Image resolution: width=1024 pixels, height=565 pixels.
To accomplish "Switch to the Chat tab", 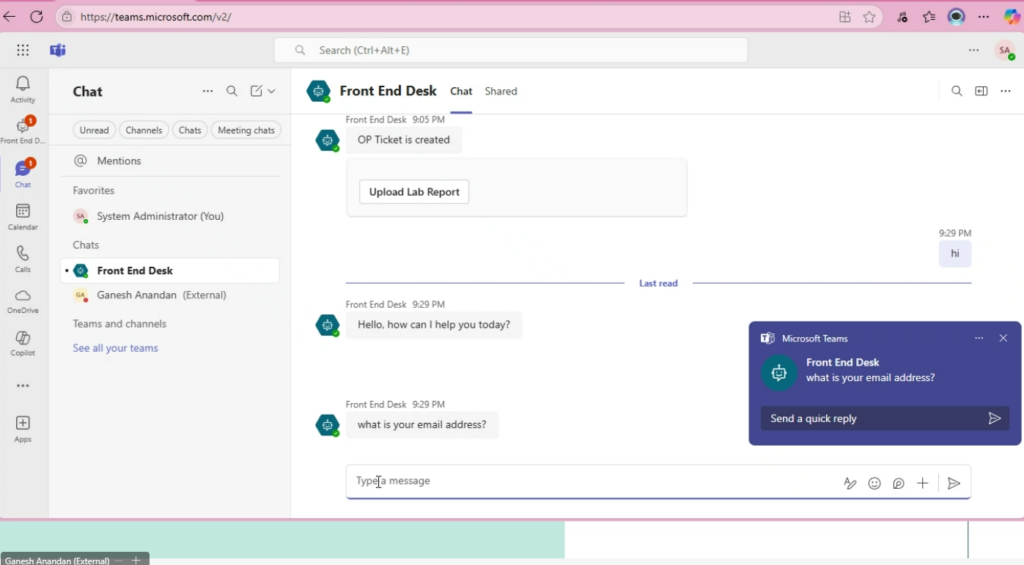I will pos(461,91).
